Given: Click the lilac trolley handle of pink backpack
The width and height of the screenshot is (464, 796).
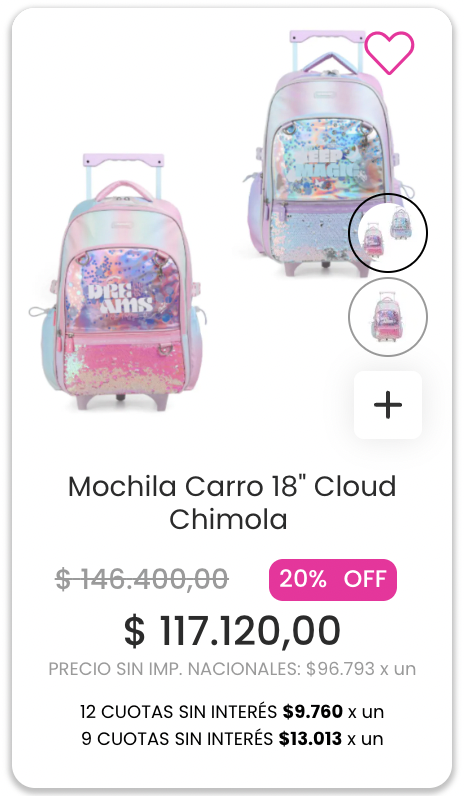Looking at the screenshot, I should point(123,162).
